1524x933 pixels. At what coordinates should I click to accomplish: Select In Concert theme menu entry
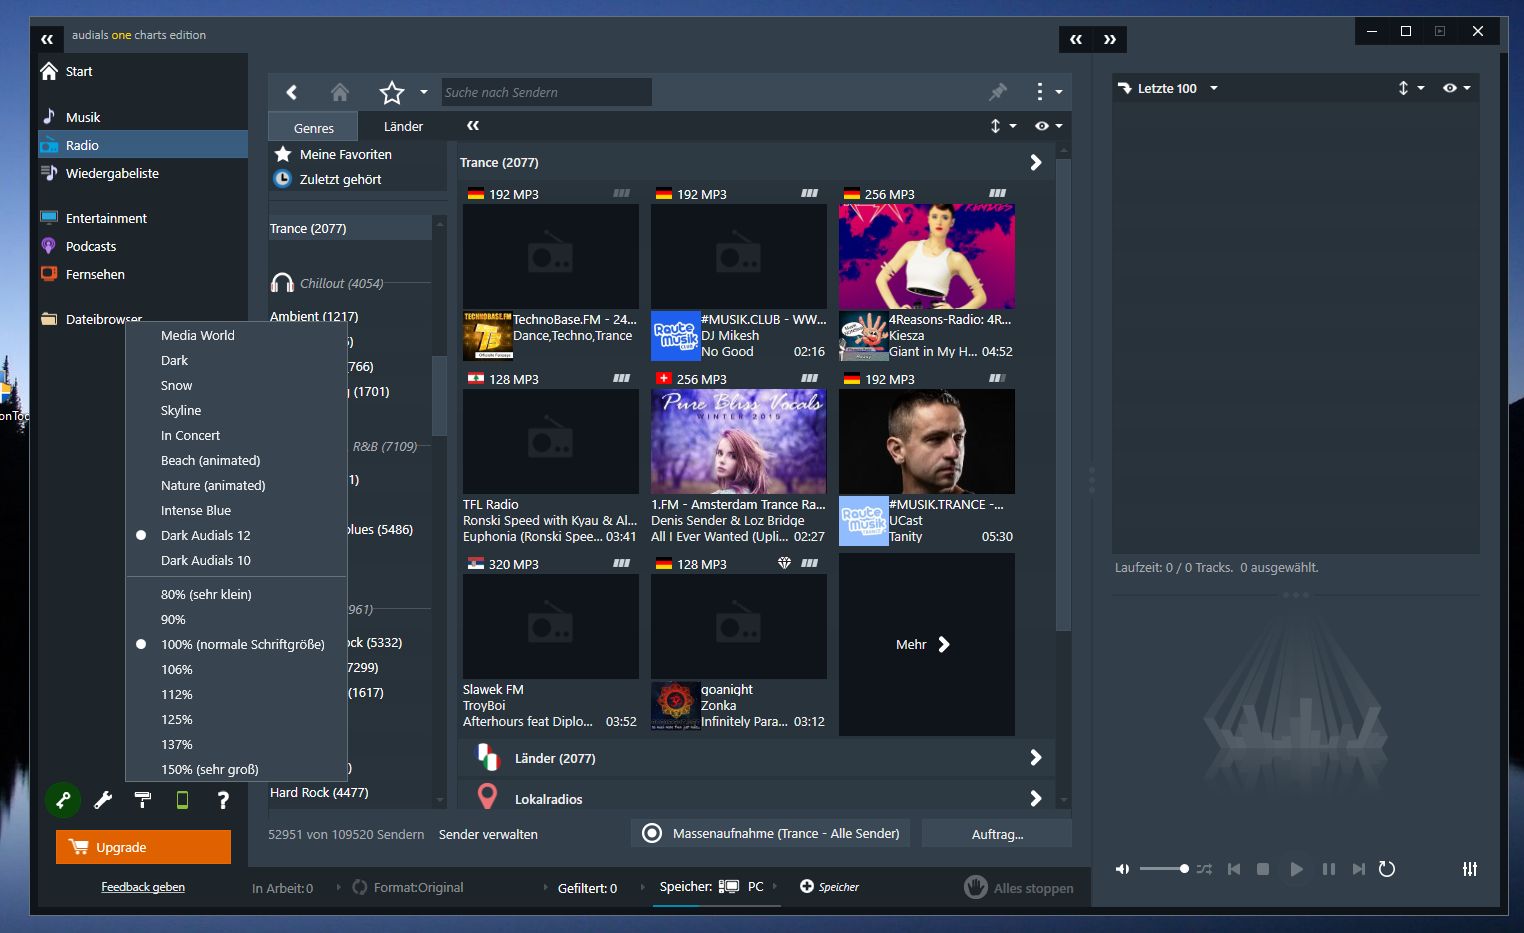[236, 435]
